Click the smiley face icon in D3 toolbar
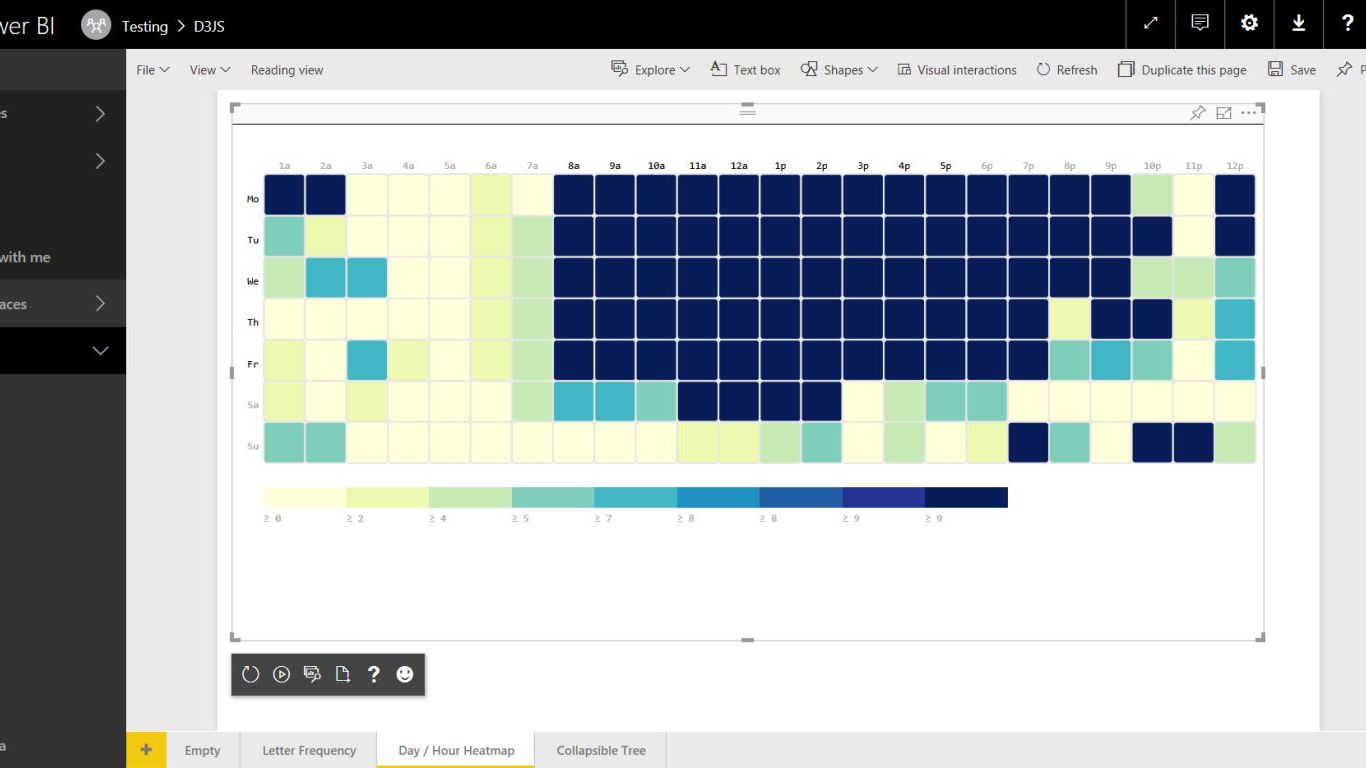 (404, 675)
